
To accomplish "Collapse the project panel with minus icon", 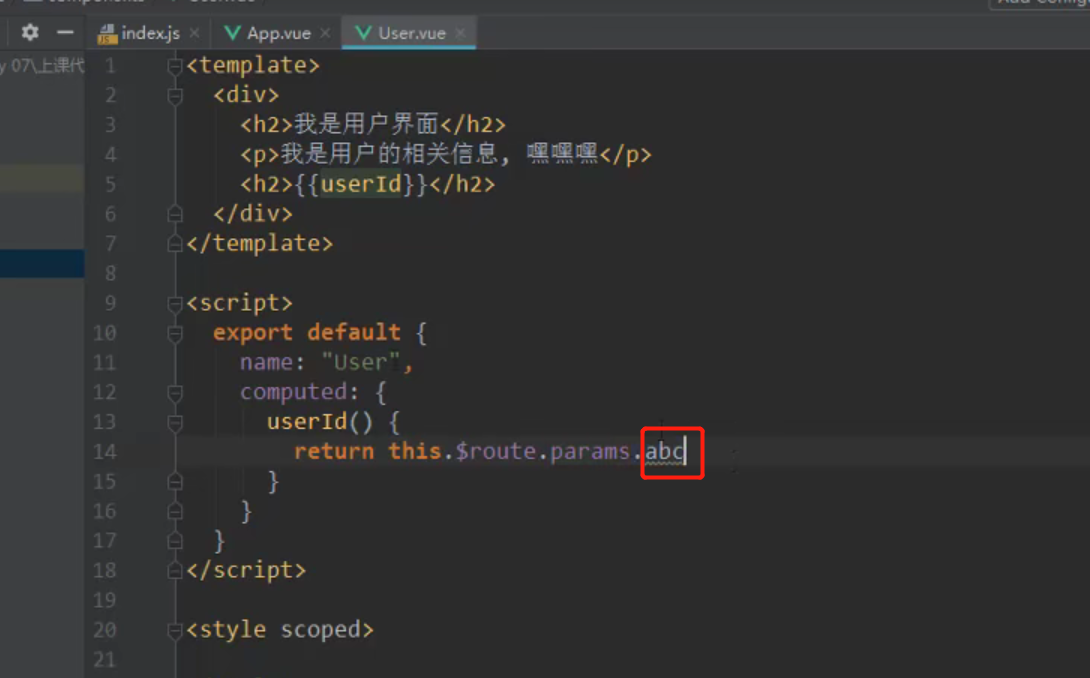I will coord(65,32).
